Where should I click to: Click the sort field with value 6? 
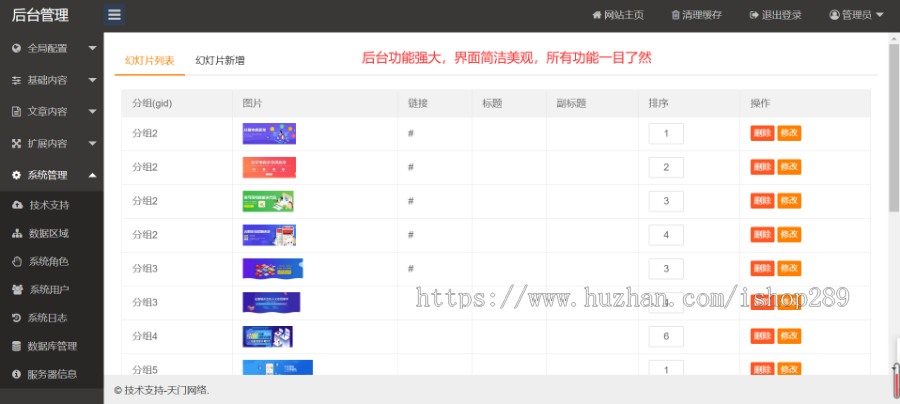pyautogui.click(x=666, y=337)
